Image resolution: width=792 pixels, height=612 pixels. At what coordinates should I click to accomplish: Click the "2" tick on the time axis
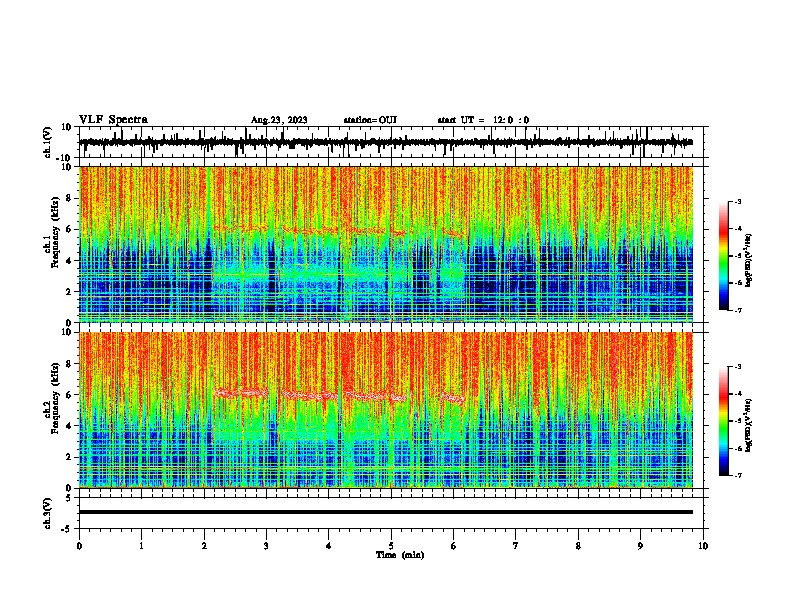[204, 546]
